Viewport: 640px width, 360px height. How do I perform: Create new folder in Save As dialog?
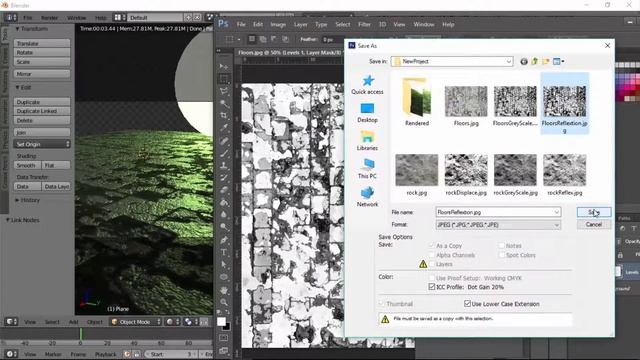(x=546, y=62)
